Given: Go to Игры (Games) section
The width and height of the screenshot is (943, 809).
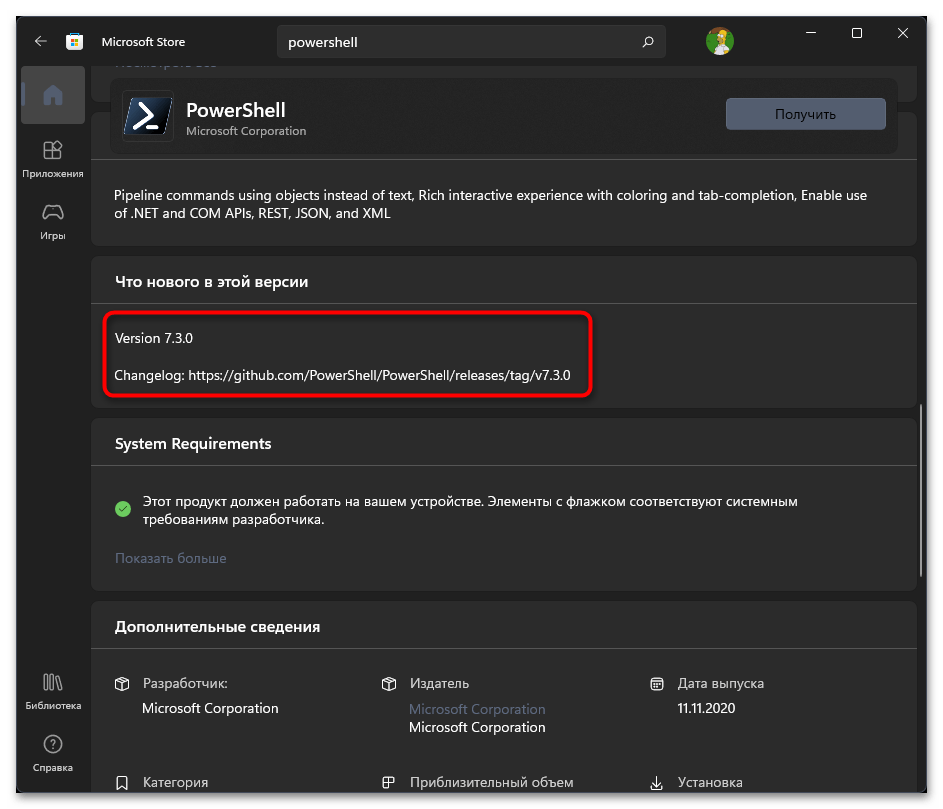Looking at the screenshot, I should coord(53,221).
